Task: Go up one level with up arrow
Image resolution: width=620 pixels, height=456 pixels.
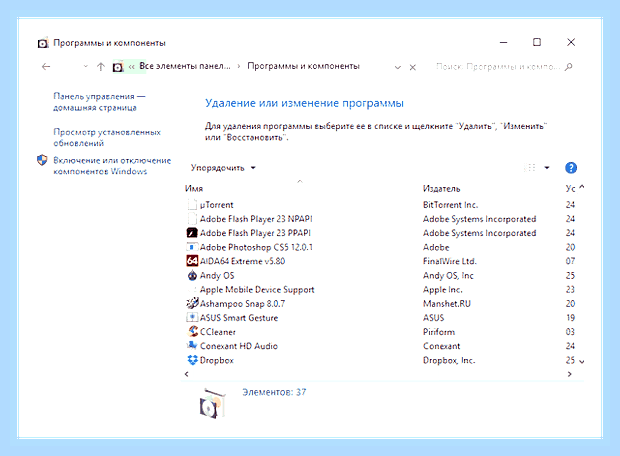Action: pos(101,66)
